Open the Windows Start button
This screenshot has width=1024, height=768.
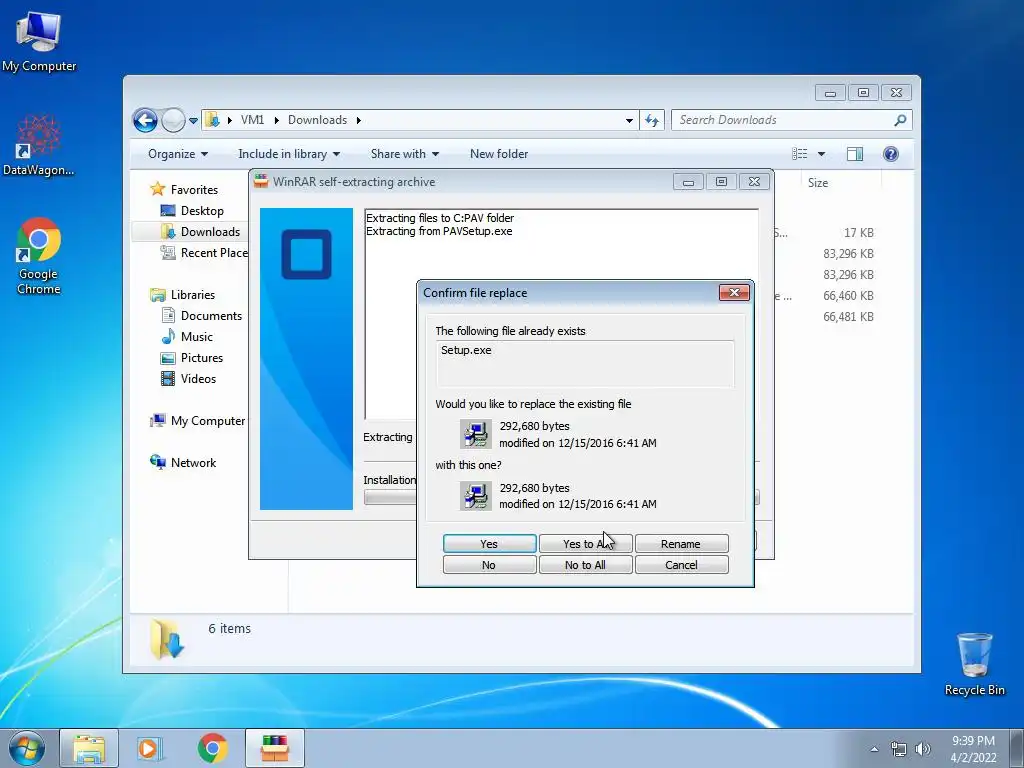point(27,748)
